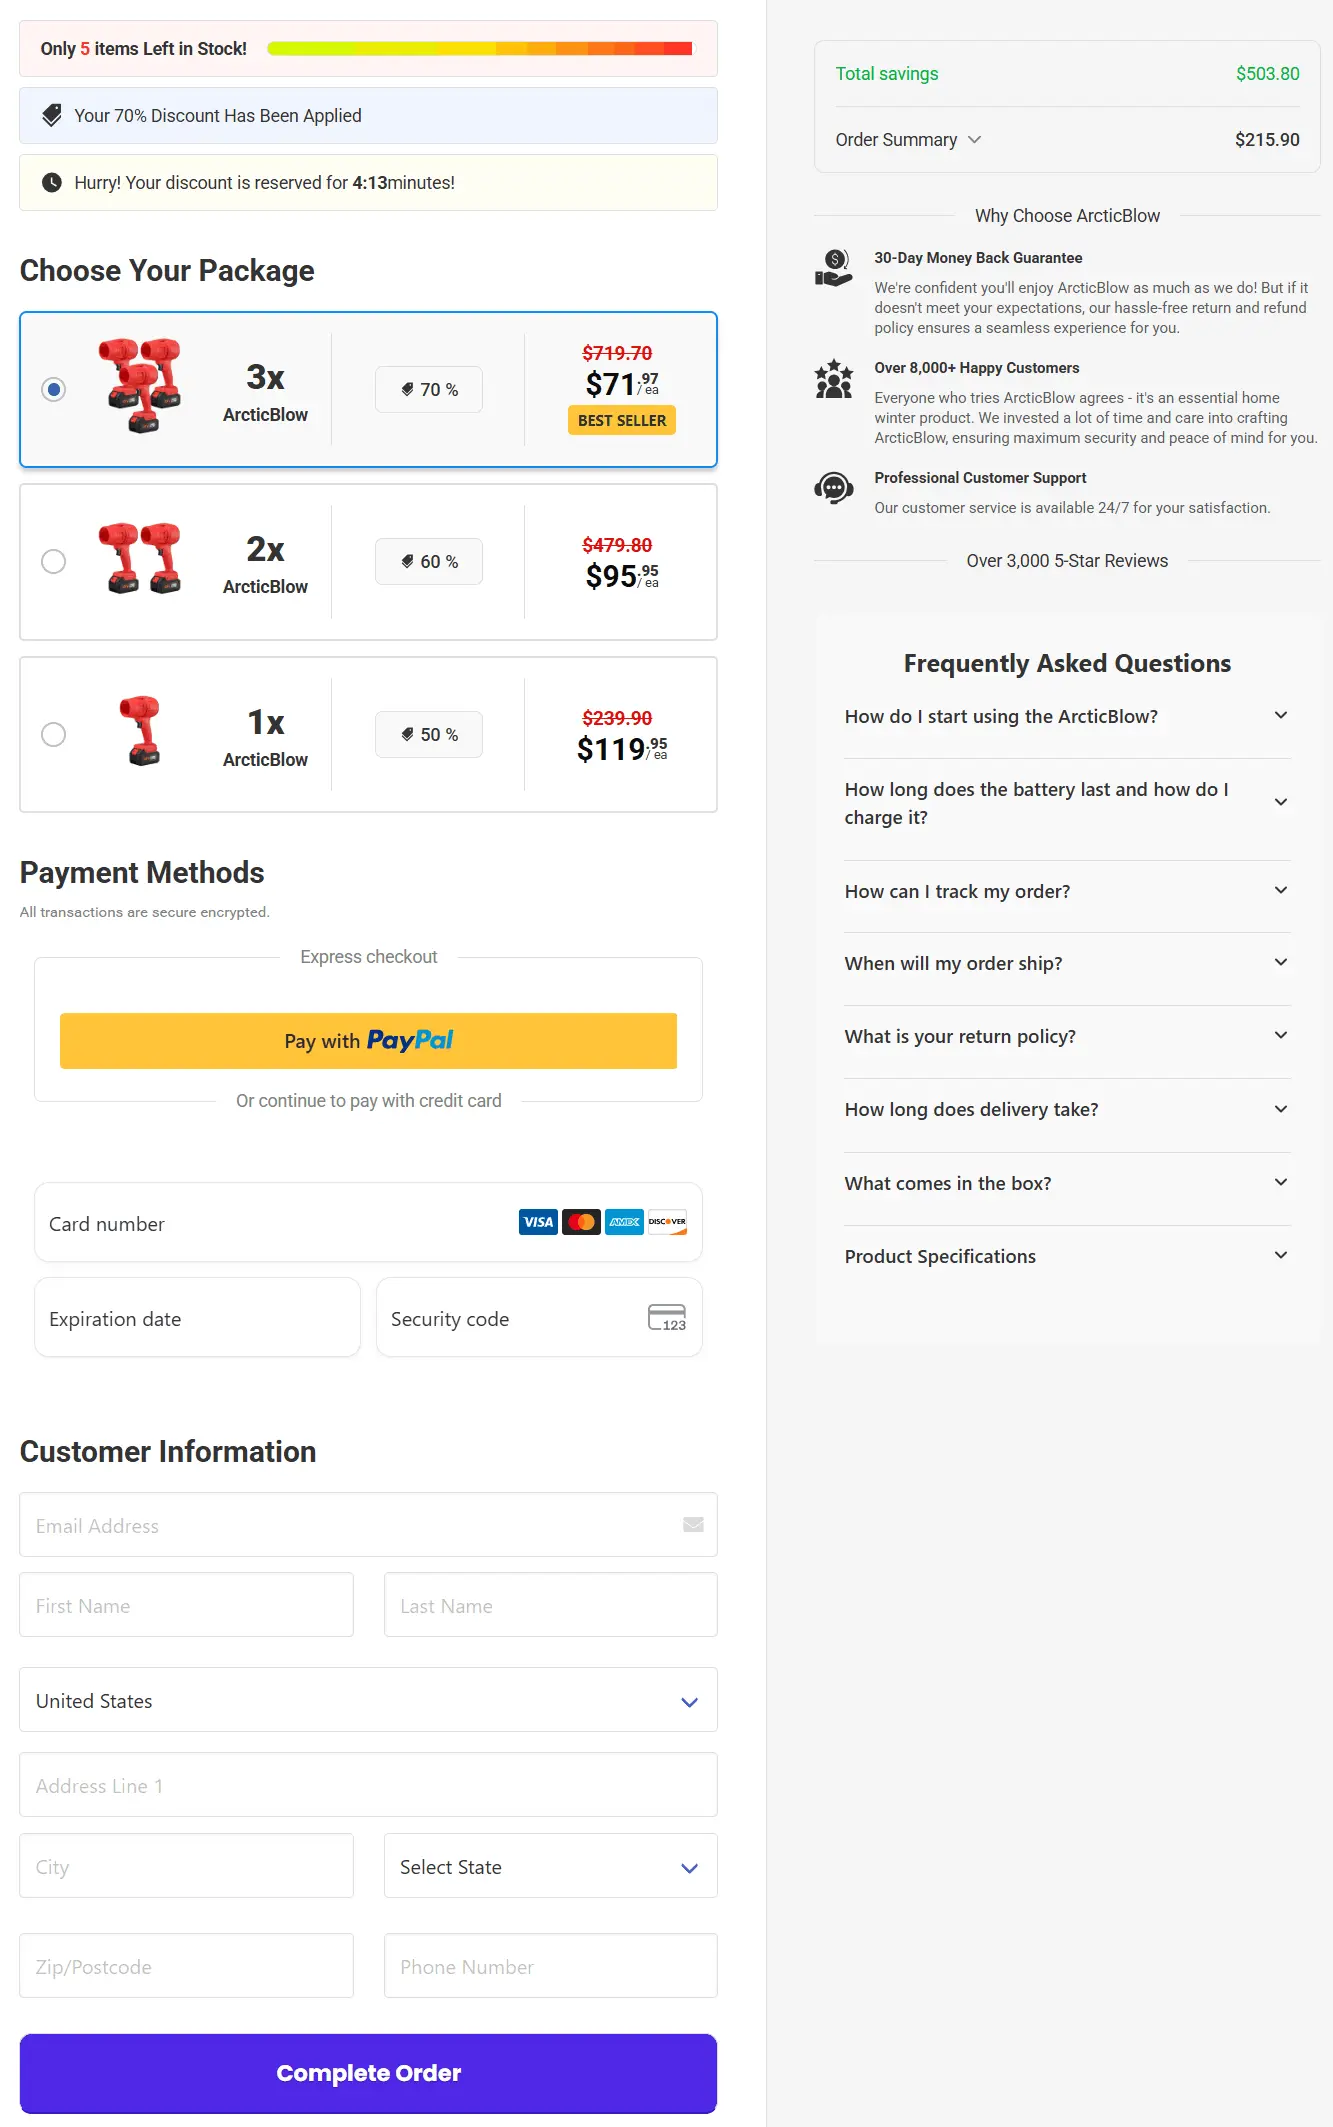Viewport: 1333px width, 2127px height.
Task: Click the Pay with PayPal button
Action: point(368,1040)
